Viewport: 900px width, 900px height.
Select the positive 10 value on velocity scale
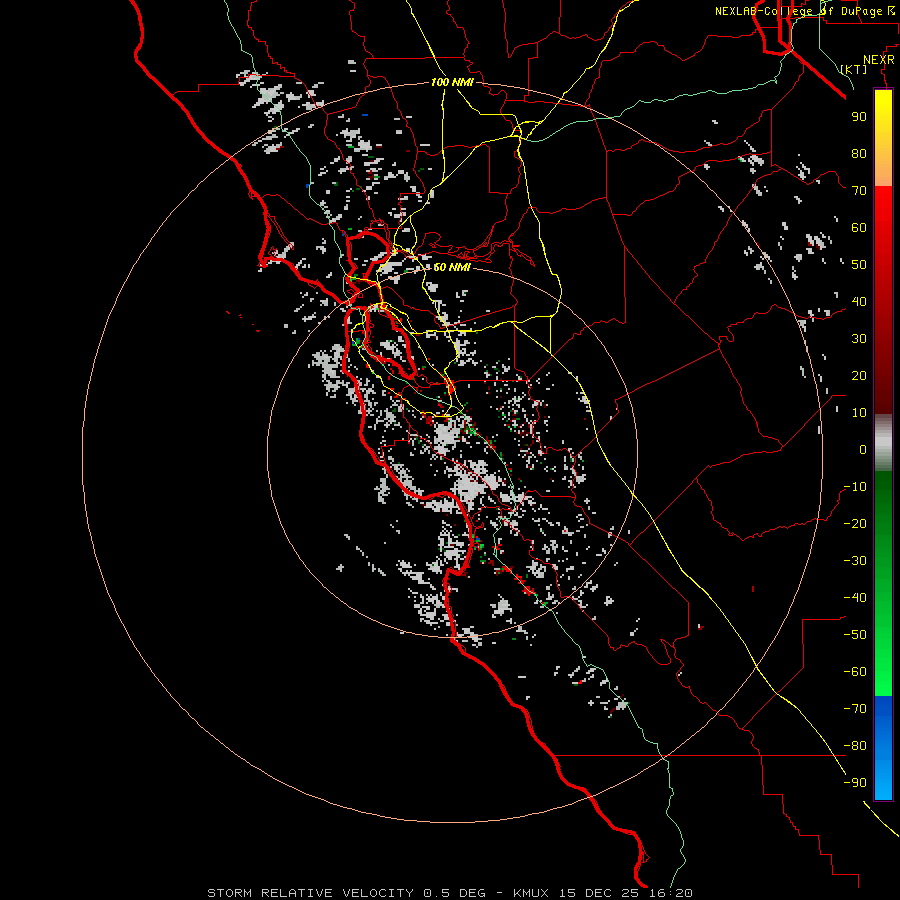coord(859,413)
